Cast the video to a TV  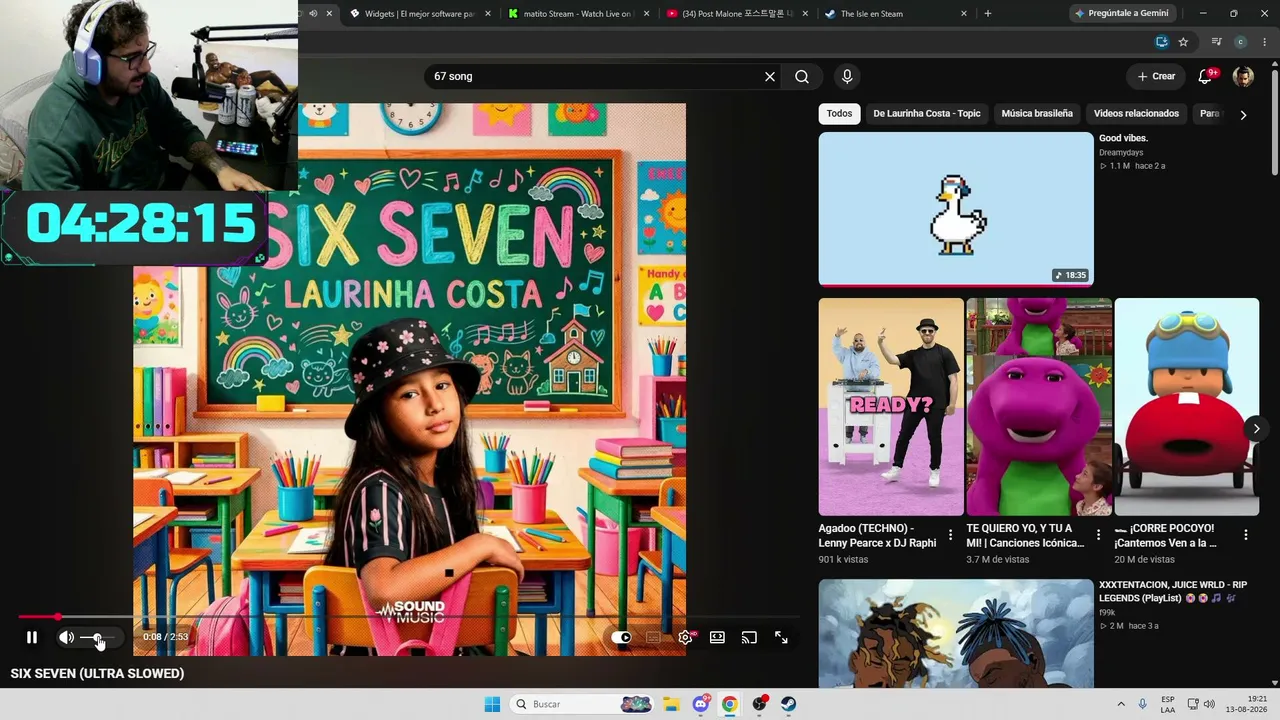coord(749,637)
